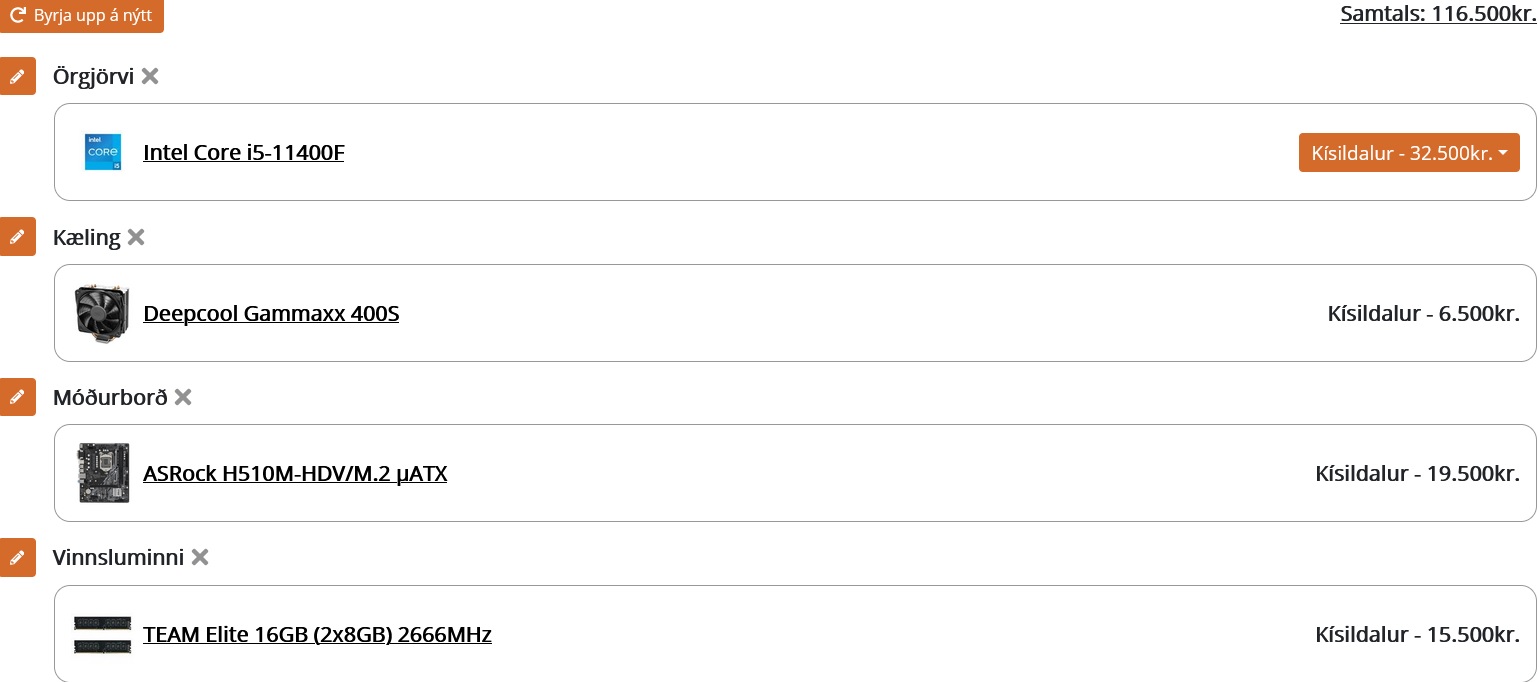Viewport: 1539px width, 682px height.
Task: Click the TEAM Elite RAM thumbnail
Action: 103,634
